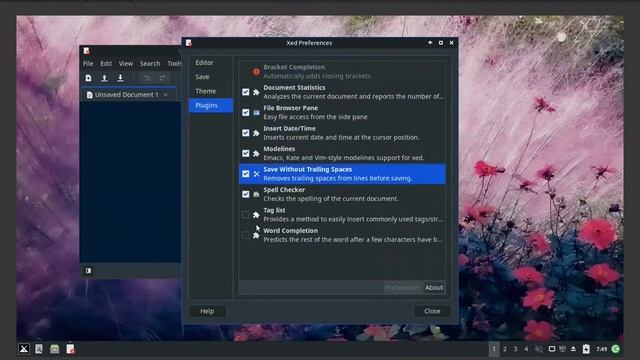This screenshot has width=640, height=360.
Task: Toggle the side pane icon at Xed bottom
Action: [x=89, y=271]
